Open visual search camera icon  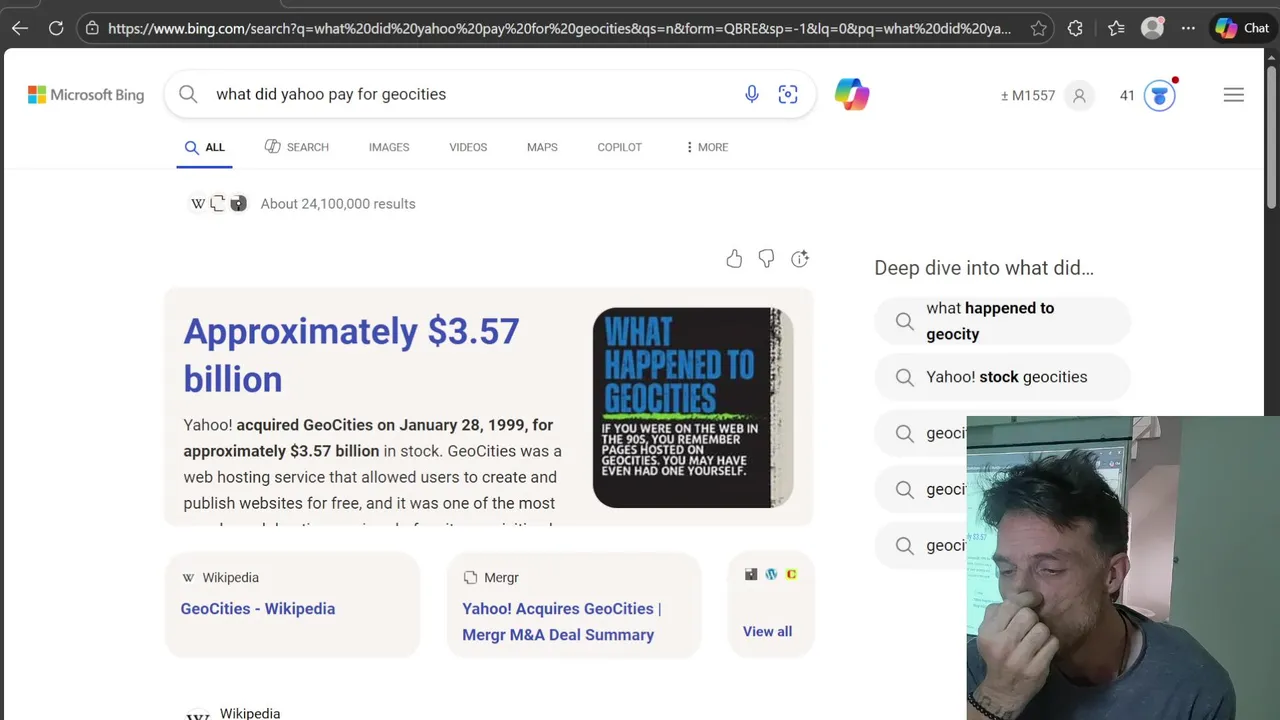(788, 94)
